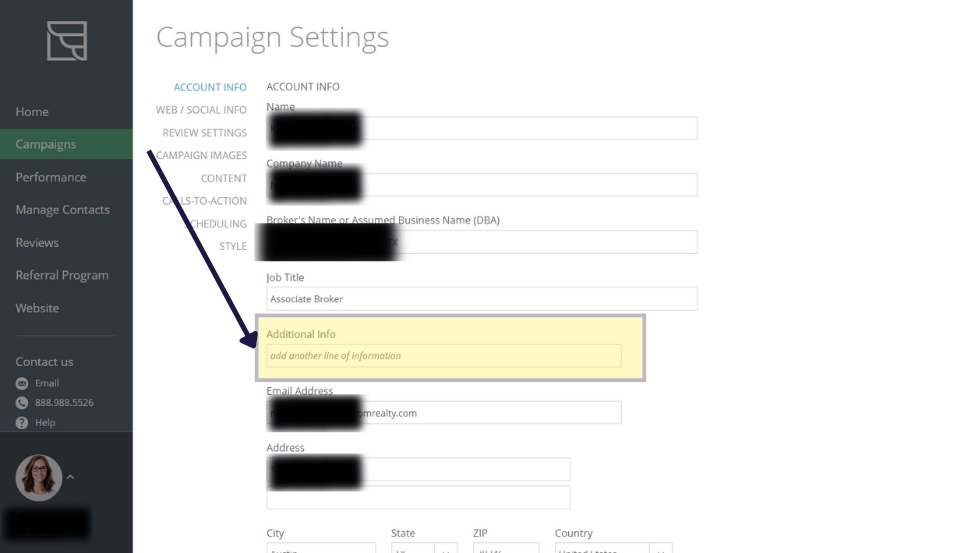Click the phone icon beside 888.988.5526
The image size is (967, 553).
click(x=22, y=403)
